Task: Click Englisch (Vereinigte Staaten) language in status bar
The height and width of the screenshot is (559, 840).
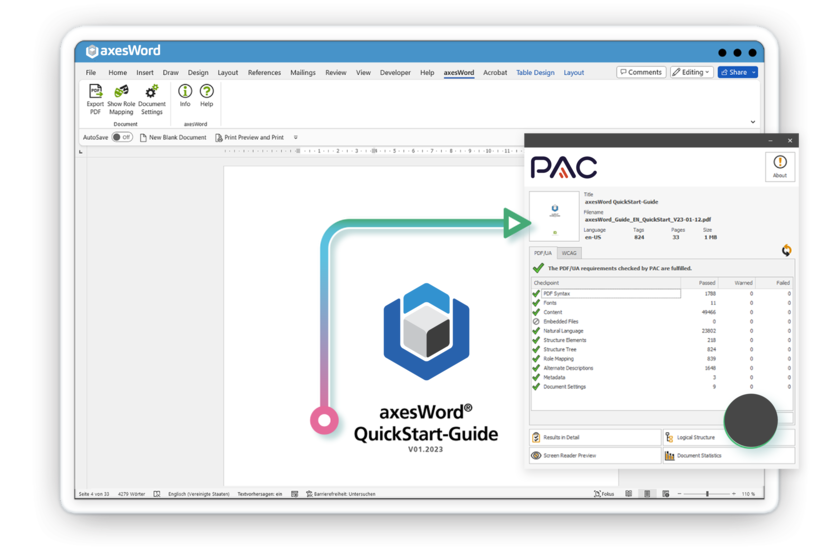Action: pos(199,494)
